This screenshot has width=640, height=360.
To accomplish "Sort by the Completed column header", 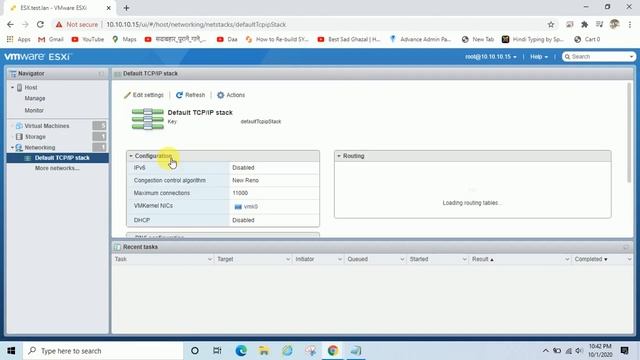I will pos(591,260).
